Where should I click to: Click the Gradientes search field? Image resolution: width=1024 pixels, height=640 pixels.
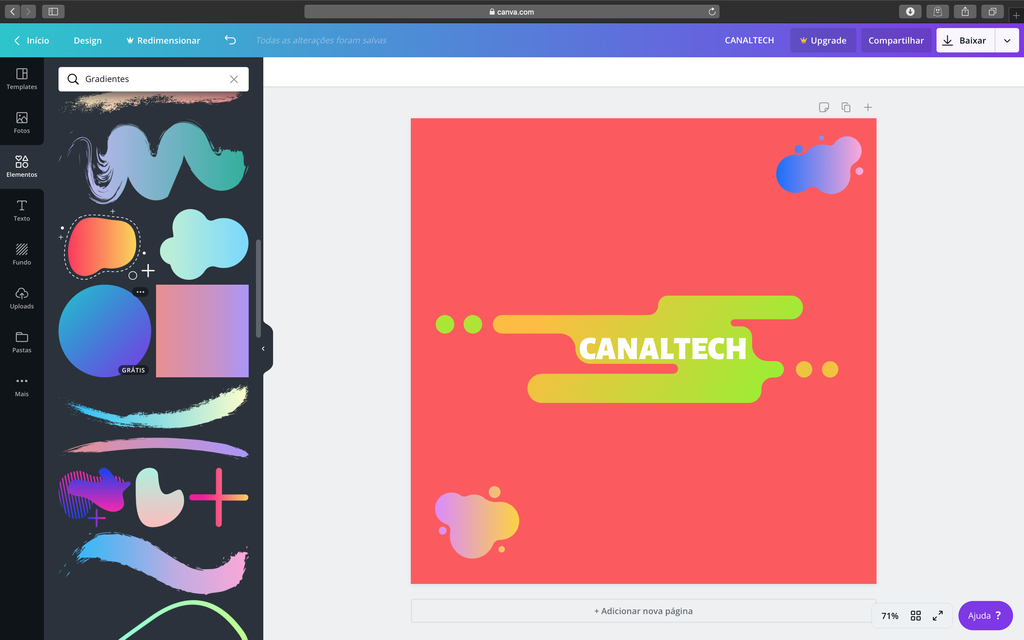[x=153, y=79]
